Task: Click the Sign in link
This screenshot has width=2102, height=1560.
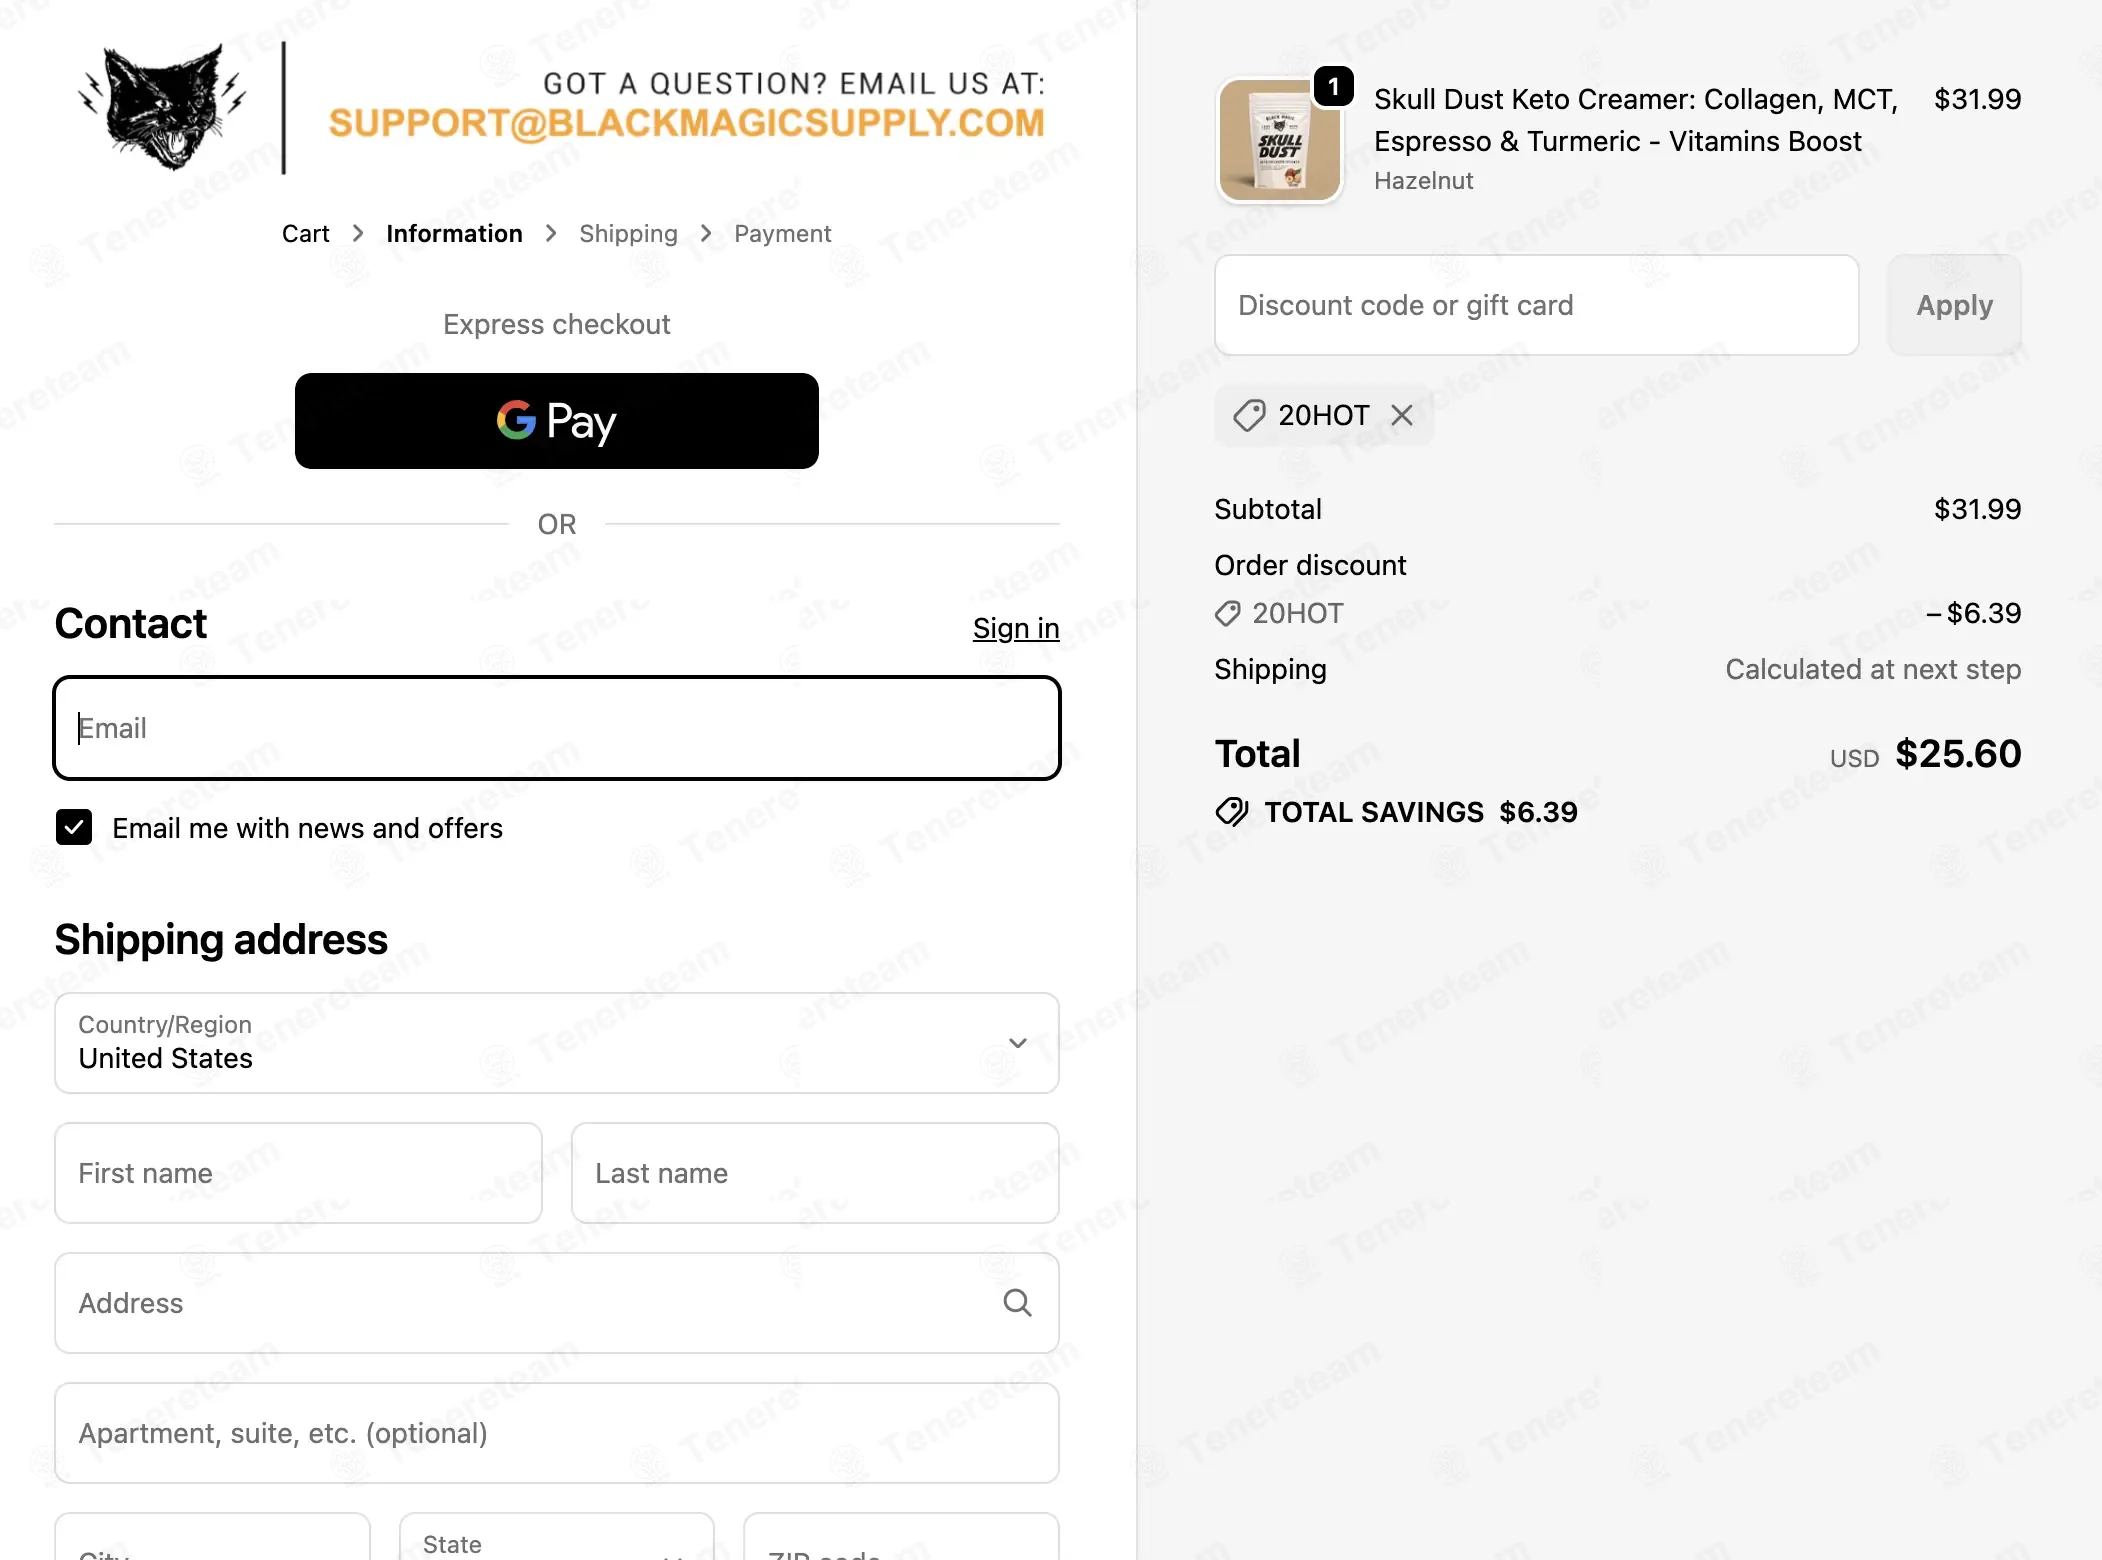Action: [1016, 628]
